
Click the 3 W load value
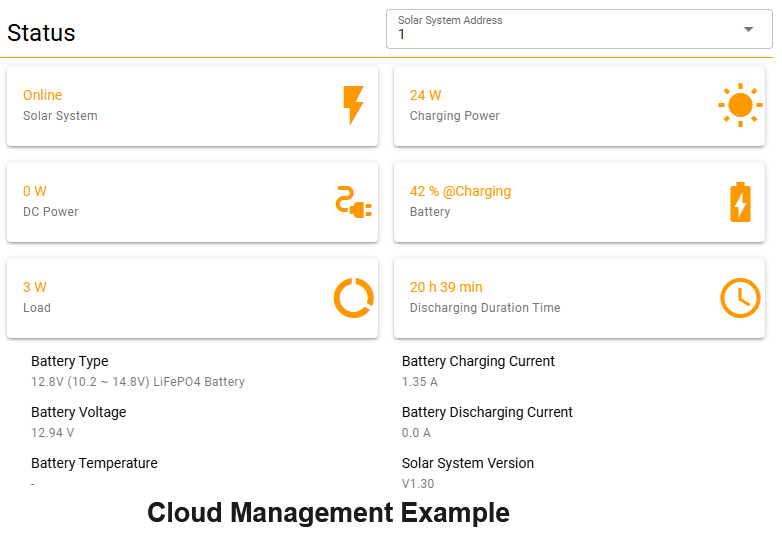[x=34, y=287]
